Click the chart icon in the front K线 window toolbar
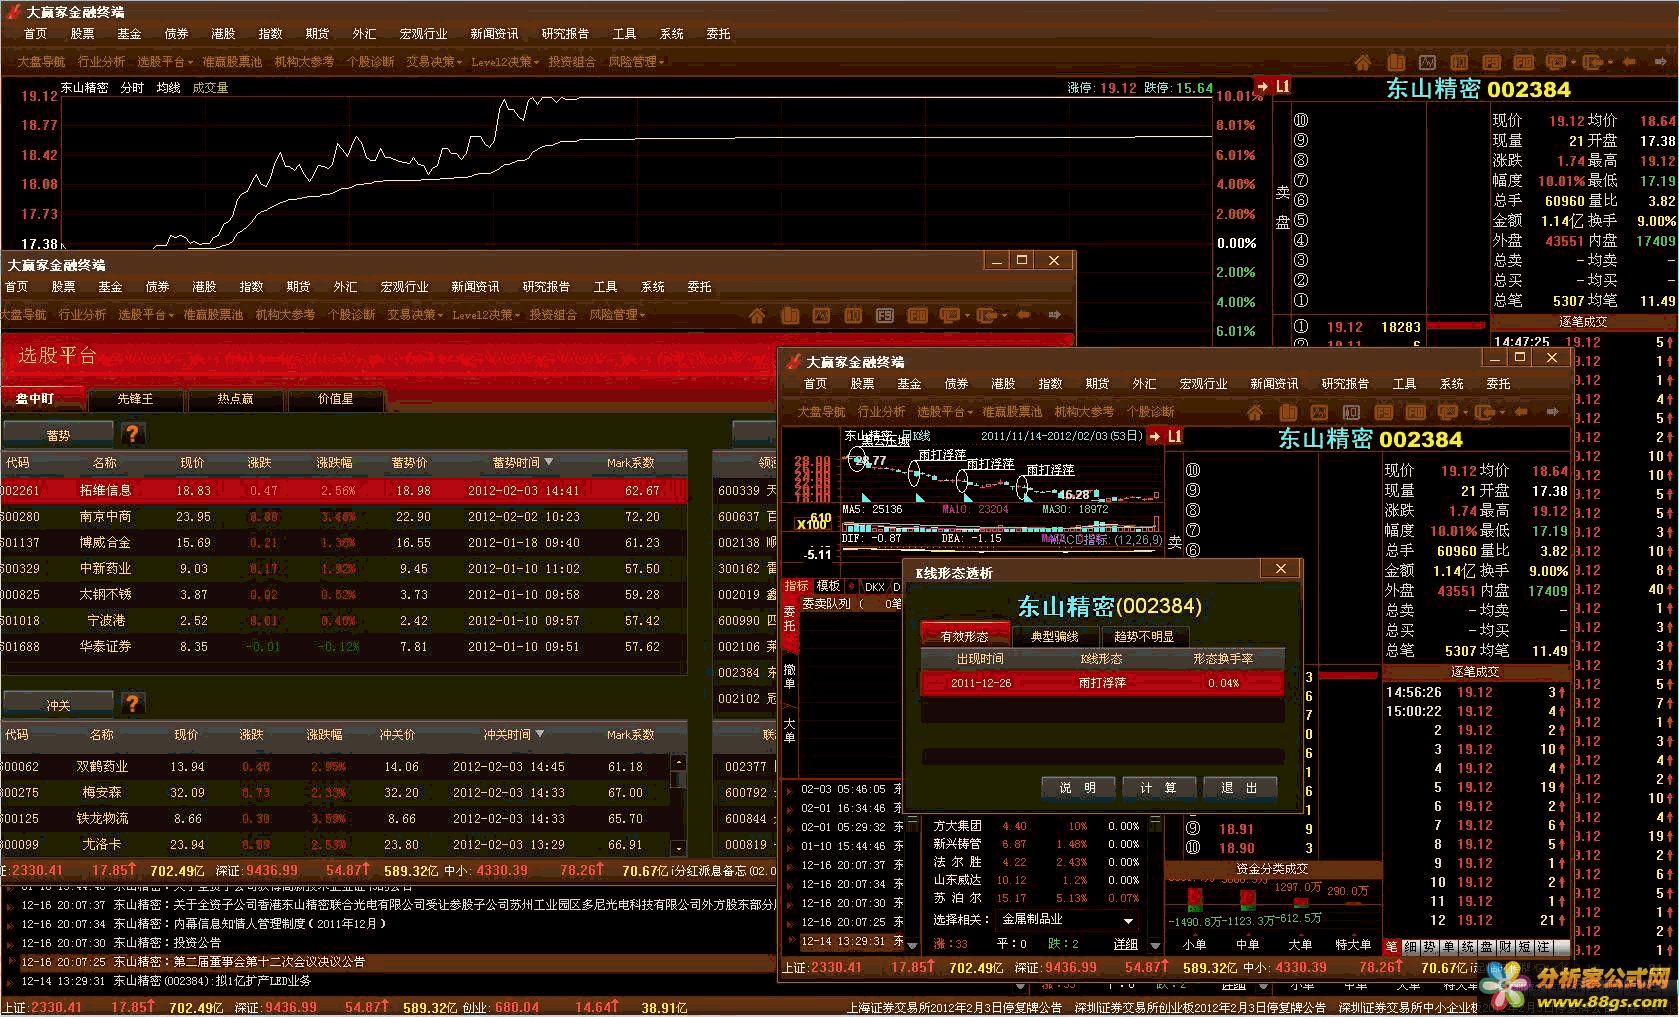The image size is (1679, 1017). 1319,412
